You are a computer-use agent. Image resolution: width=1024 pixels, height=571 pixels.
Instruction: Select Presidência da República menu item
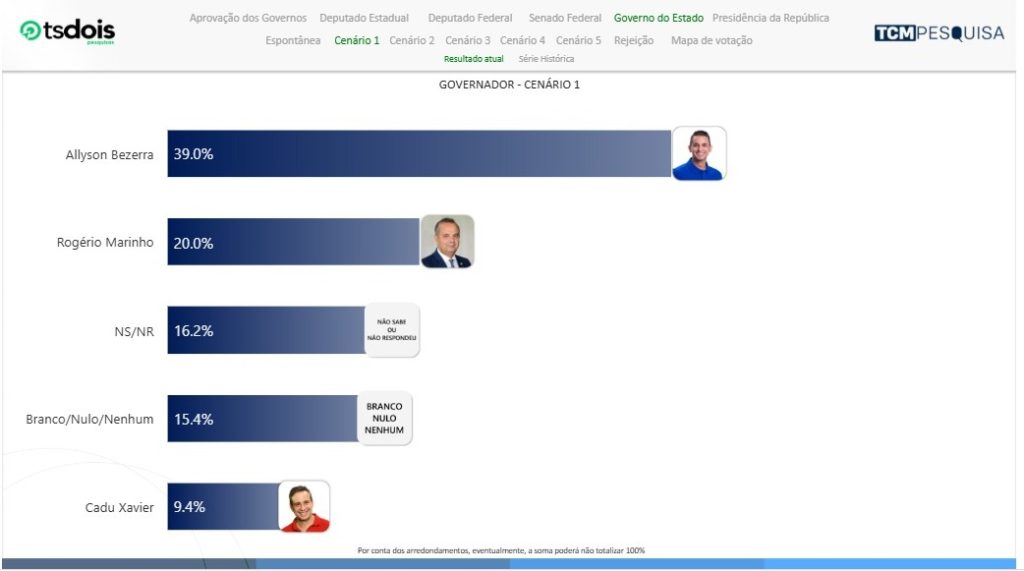click(770, 18)
